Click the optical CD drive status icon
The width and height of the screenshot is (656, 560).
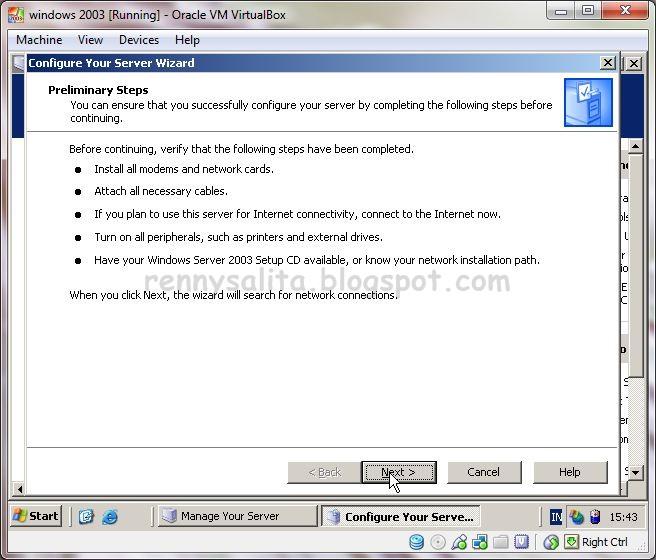coord(438,542)
